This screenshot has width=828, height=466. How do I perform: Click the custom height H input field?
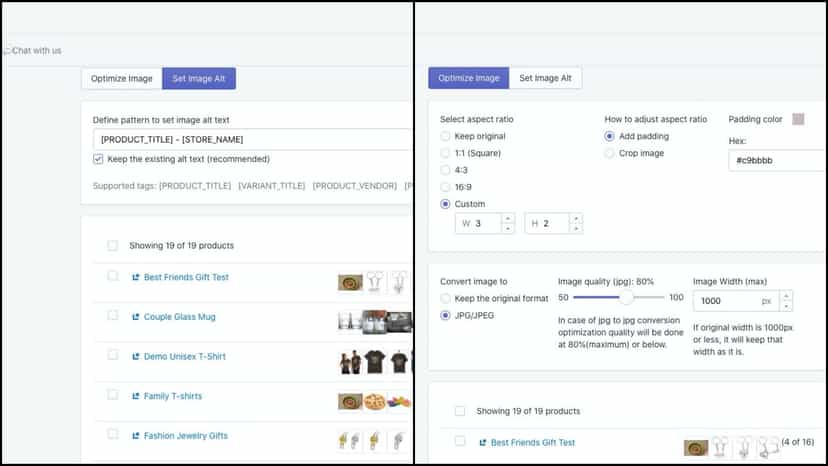(548, 223)
